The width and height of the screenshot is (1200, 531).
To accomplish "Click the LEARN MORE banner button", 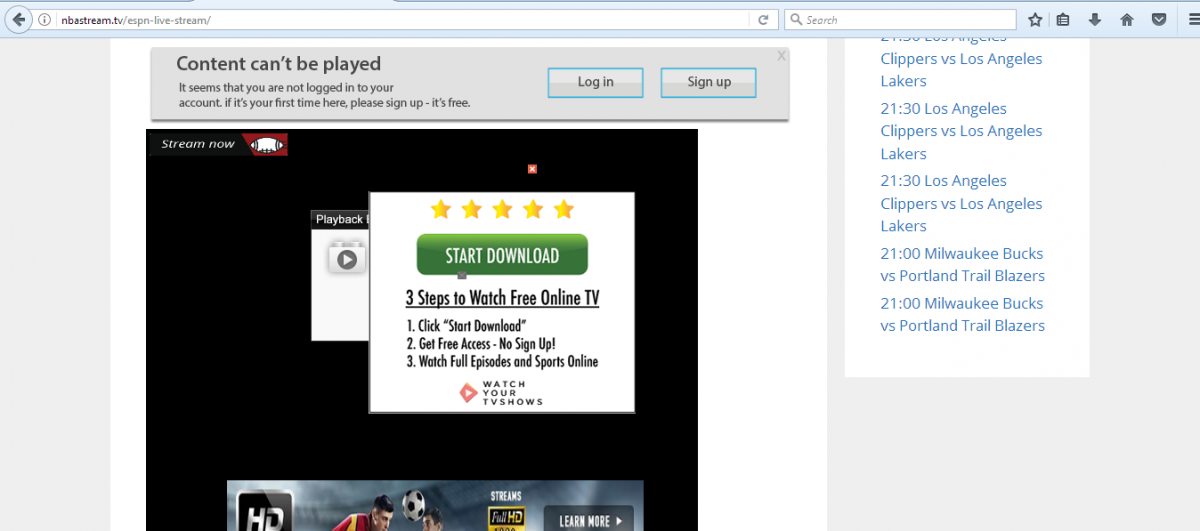I will pyautogui.click(x=590, y=520).
